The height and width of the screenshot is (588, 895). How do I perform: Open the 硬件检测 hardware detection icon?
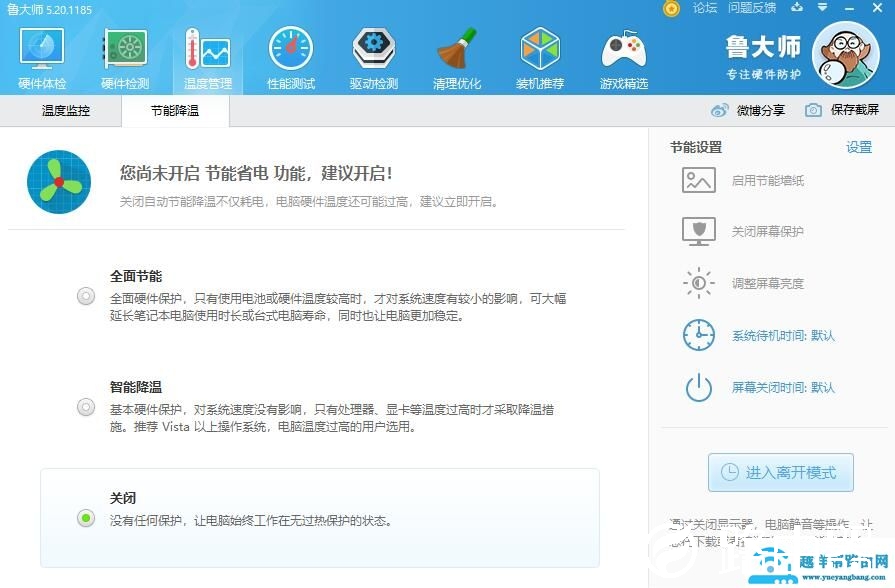(125, 49)
